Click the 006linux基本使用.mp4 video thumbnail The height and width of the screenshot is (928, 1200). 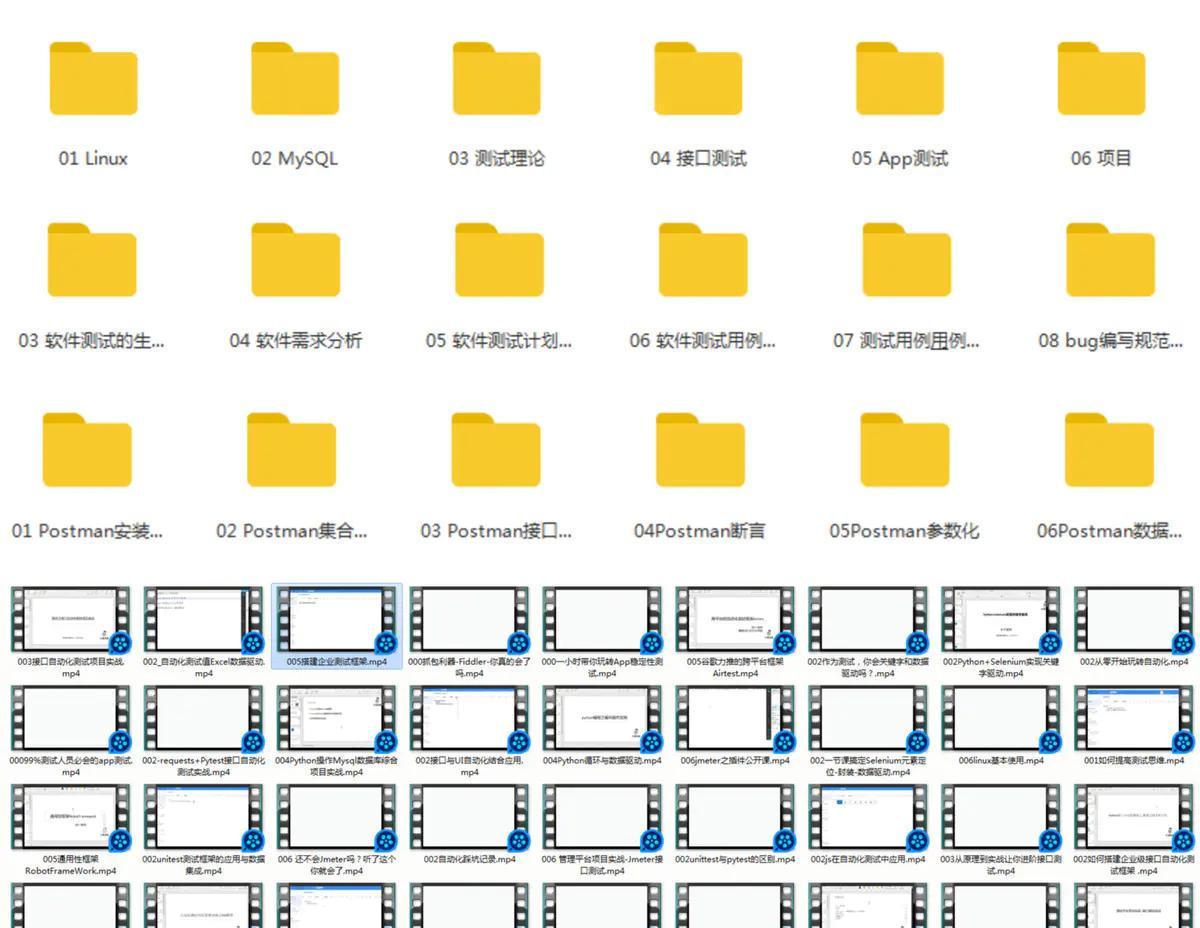[1002, 718]
